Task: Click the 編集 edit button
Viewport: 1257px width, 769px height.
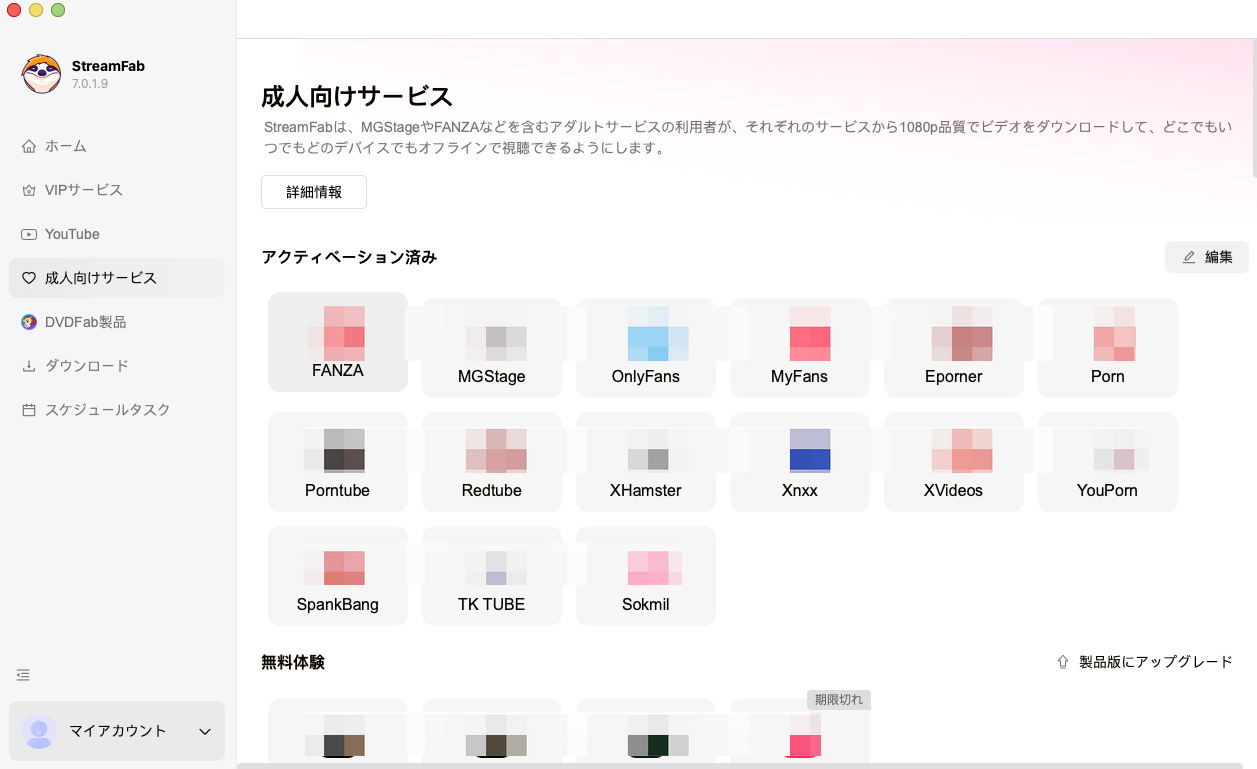Action: [1206, 257]
